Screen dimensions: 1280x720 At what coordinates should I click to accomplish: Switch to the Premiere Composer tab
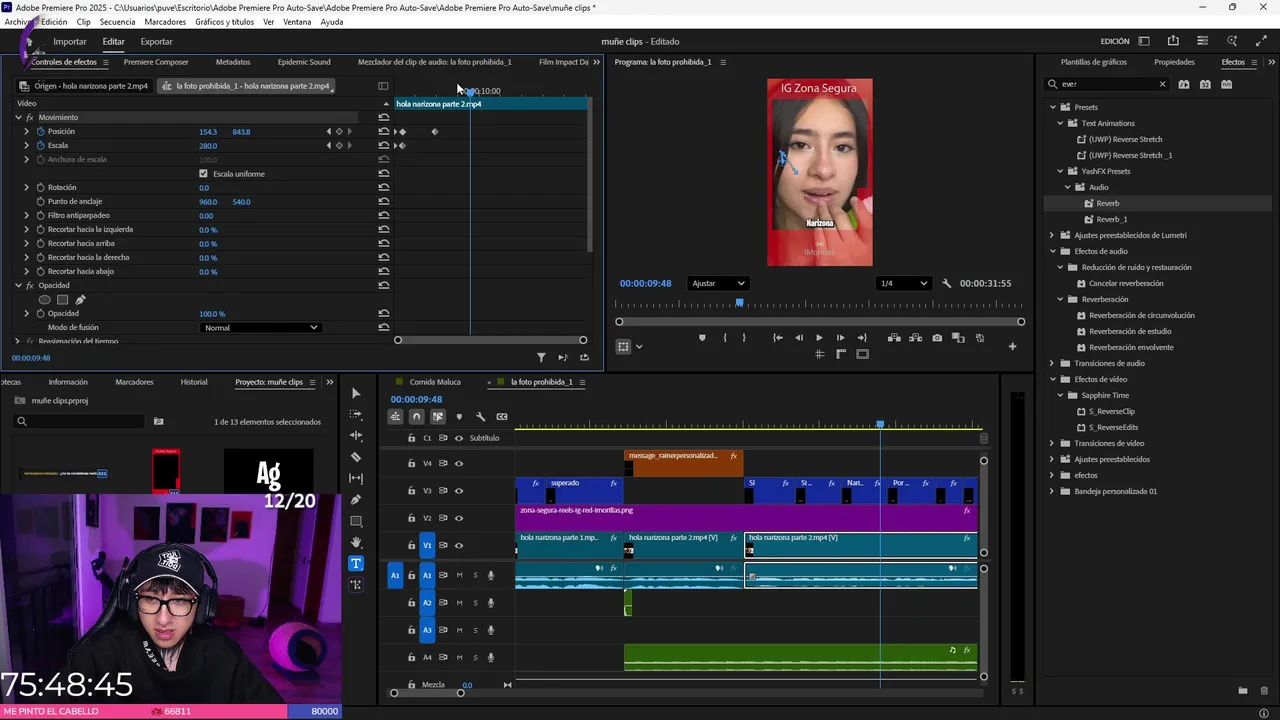[156, 62]
